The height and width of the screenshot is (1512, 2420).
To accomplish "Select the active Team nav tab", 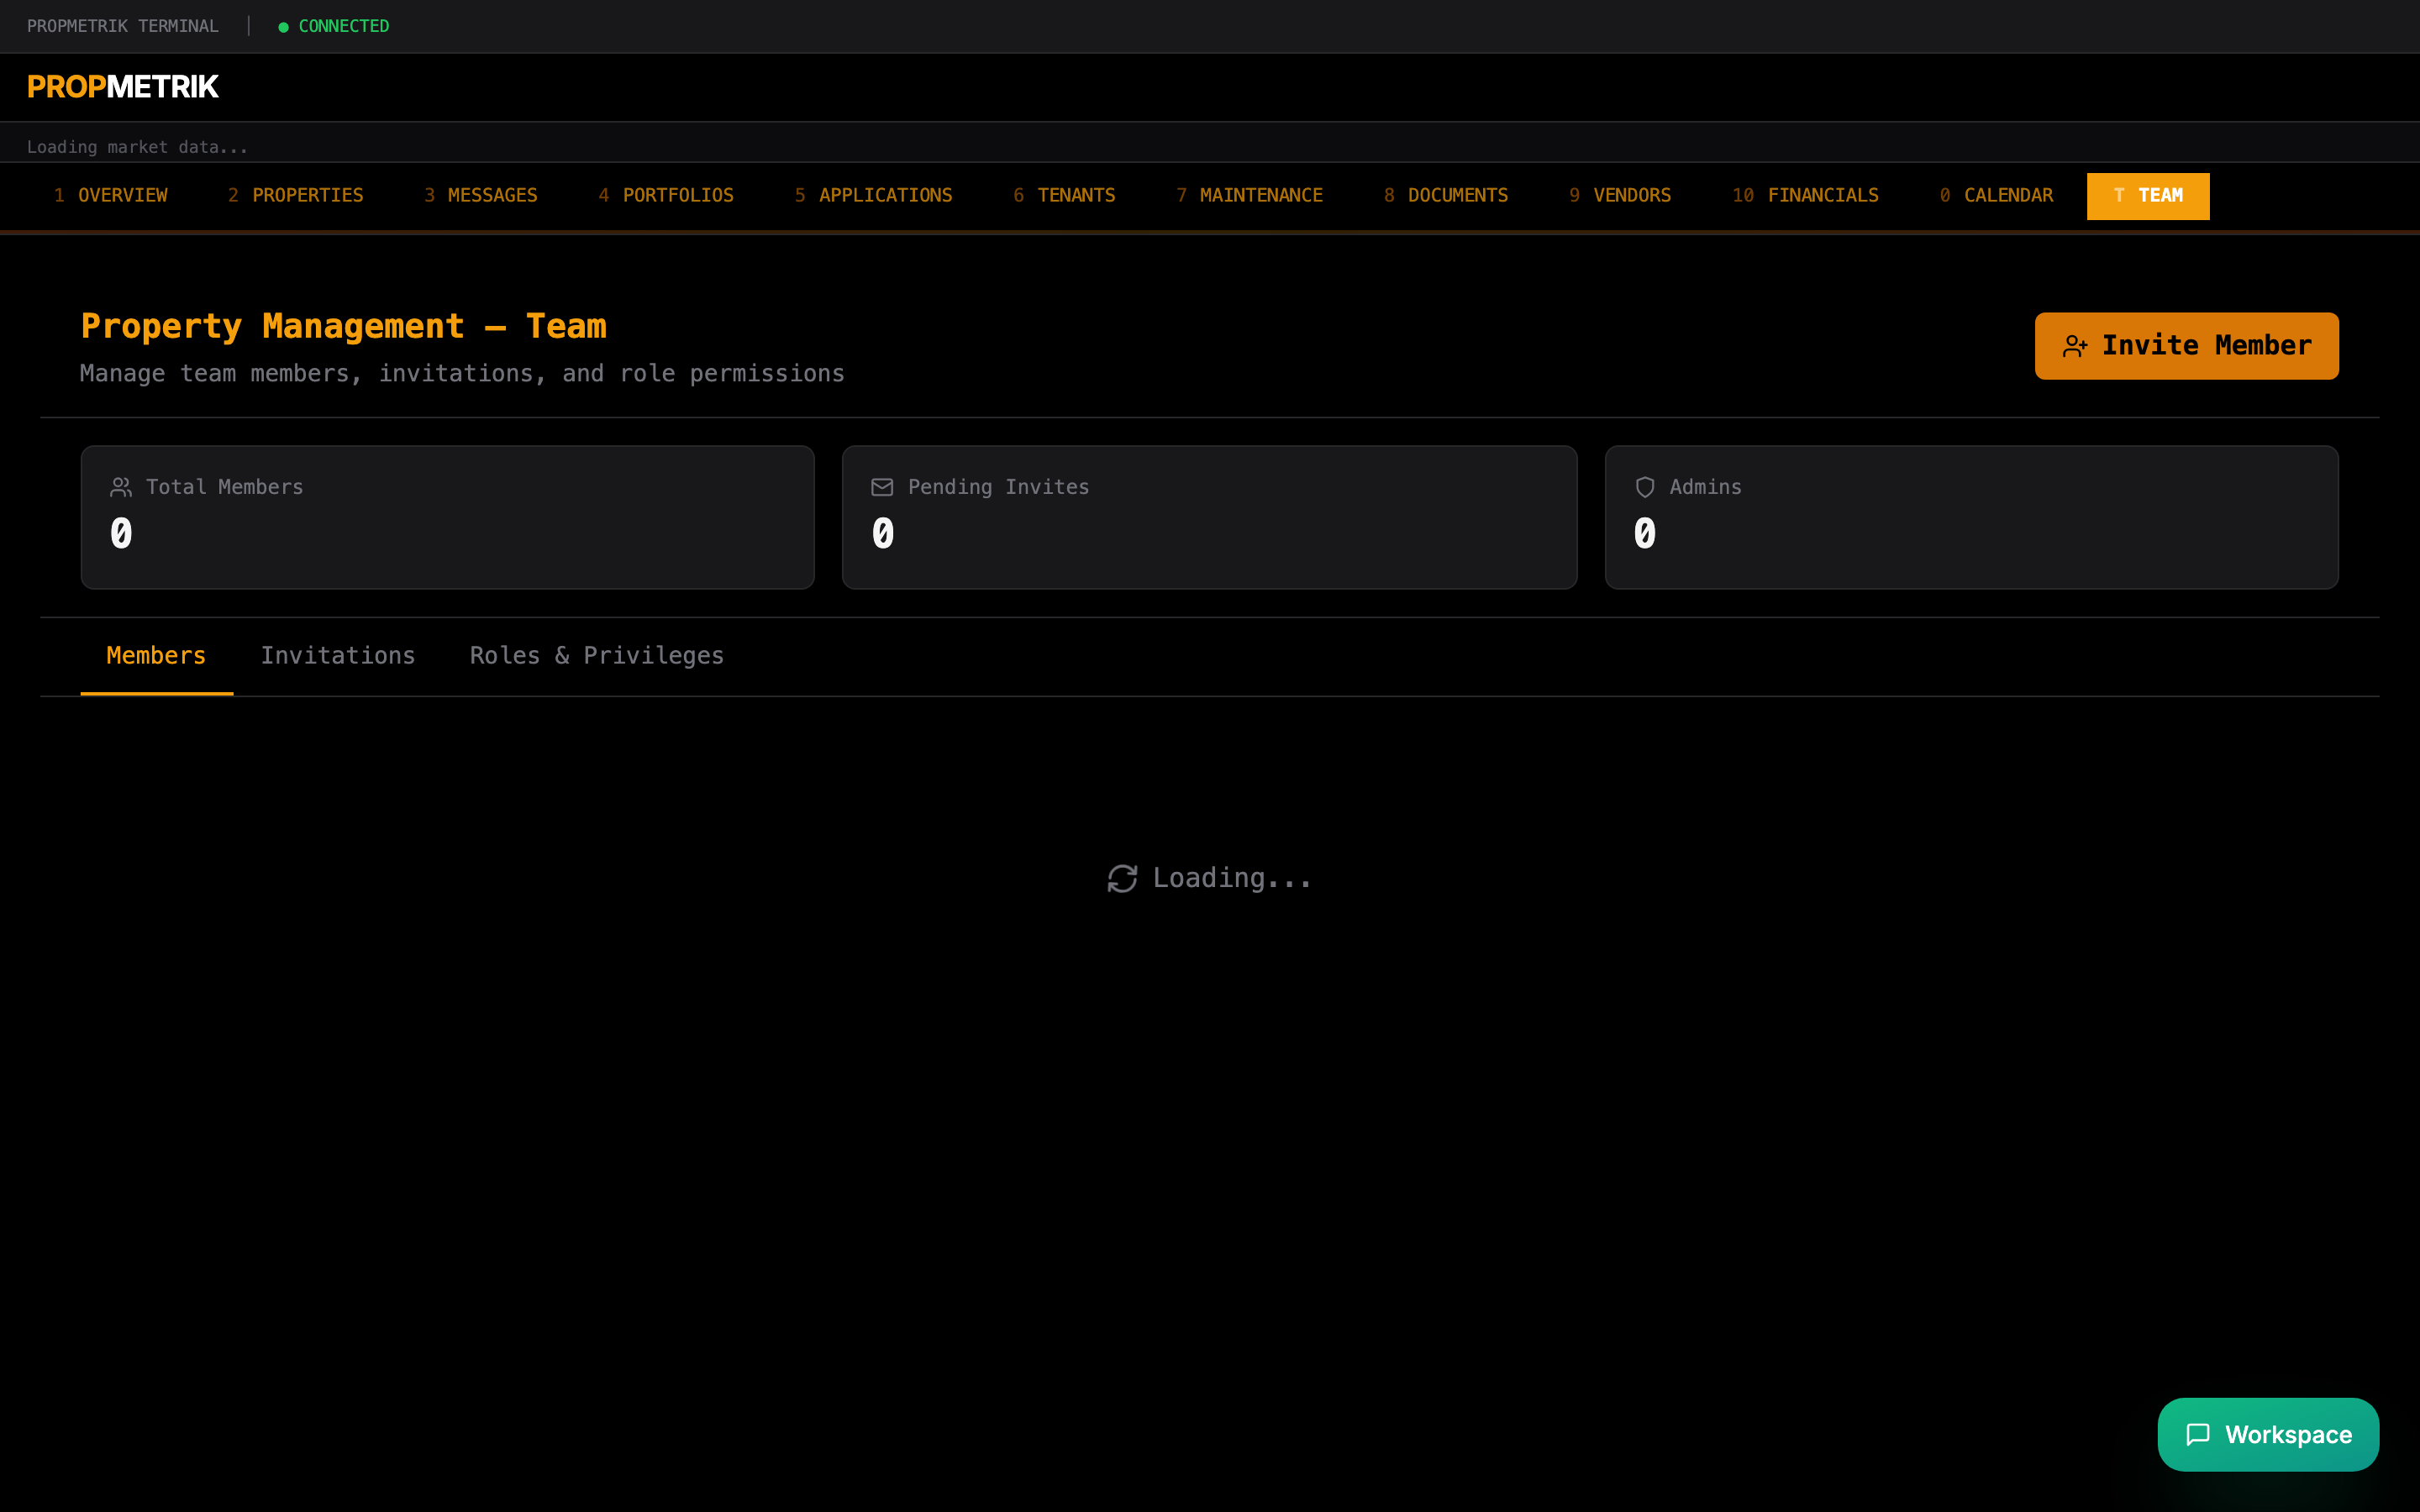I will pyautogui.click(x=2148, y=195).
